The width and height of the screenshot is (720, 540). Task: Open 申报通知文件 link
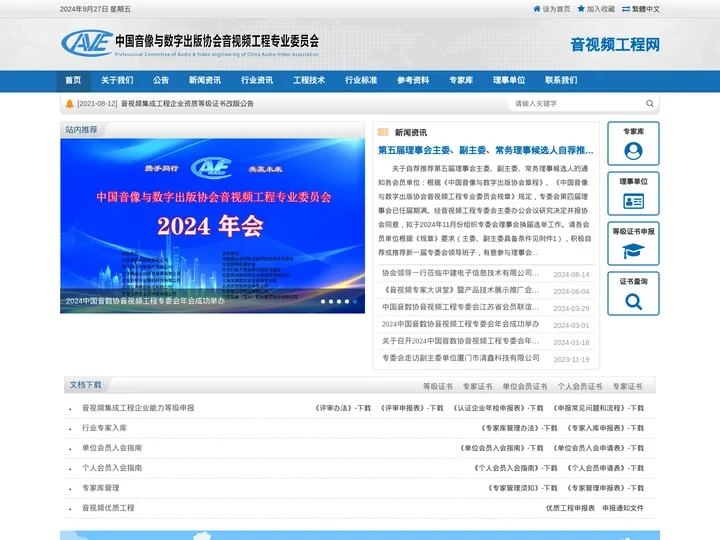tap(623, 508)
